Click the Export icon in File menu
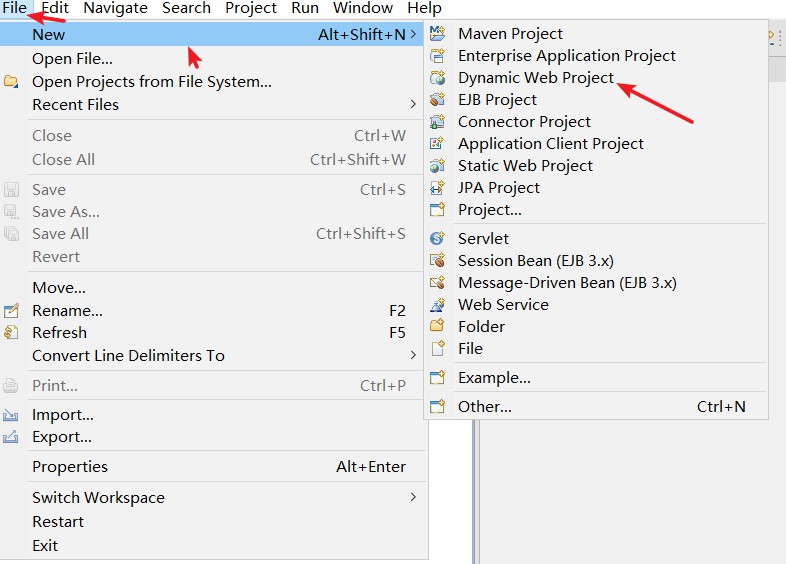The image size is (786, 564). 11,437
